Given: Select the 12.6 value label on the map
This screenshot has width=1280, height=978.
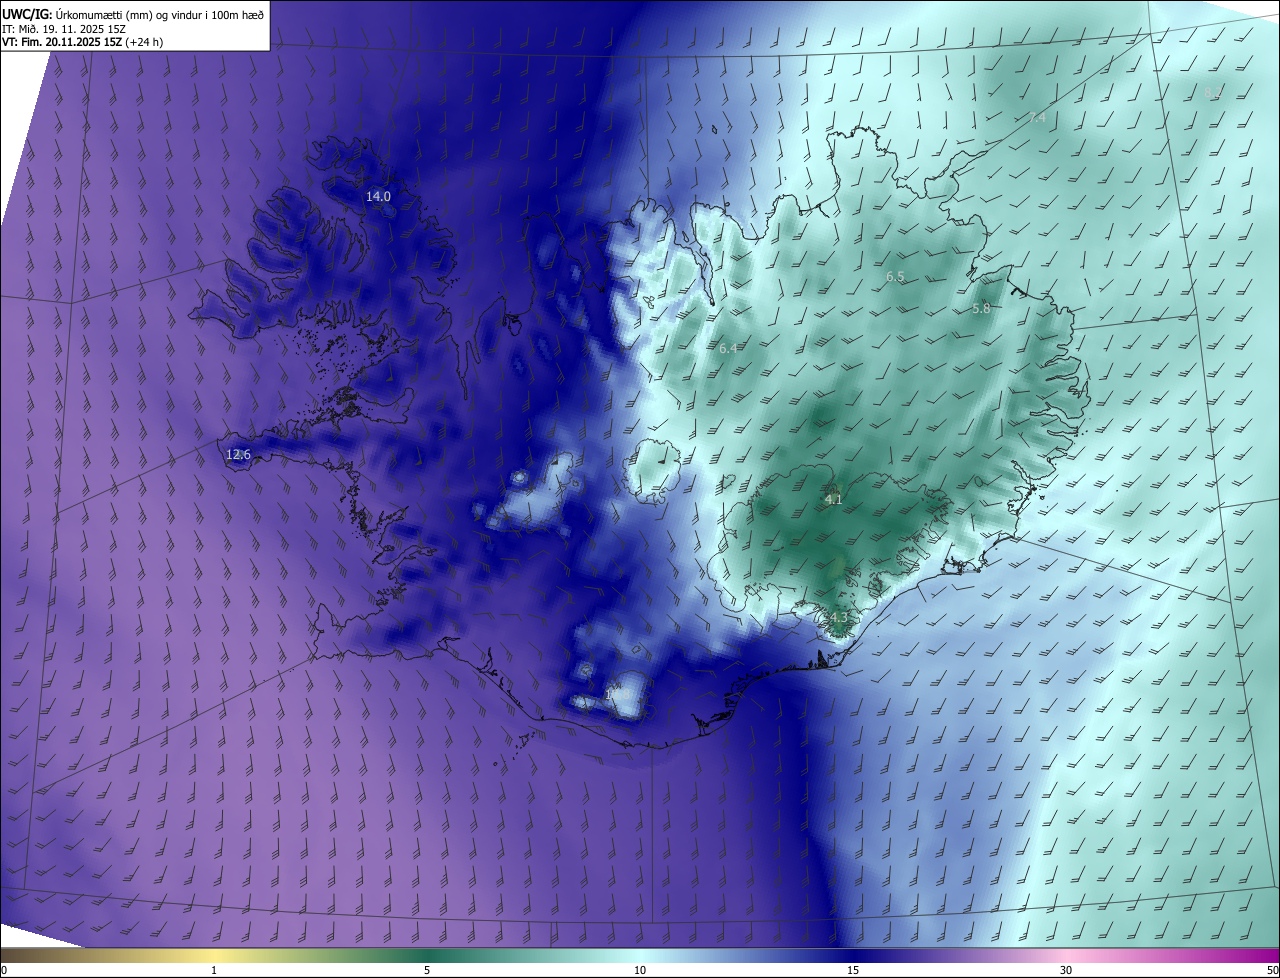Looking at the screenshot, I should (238, 454).
